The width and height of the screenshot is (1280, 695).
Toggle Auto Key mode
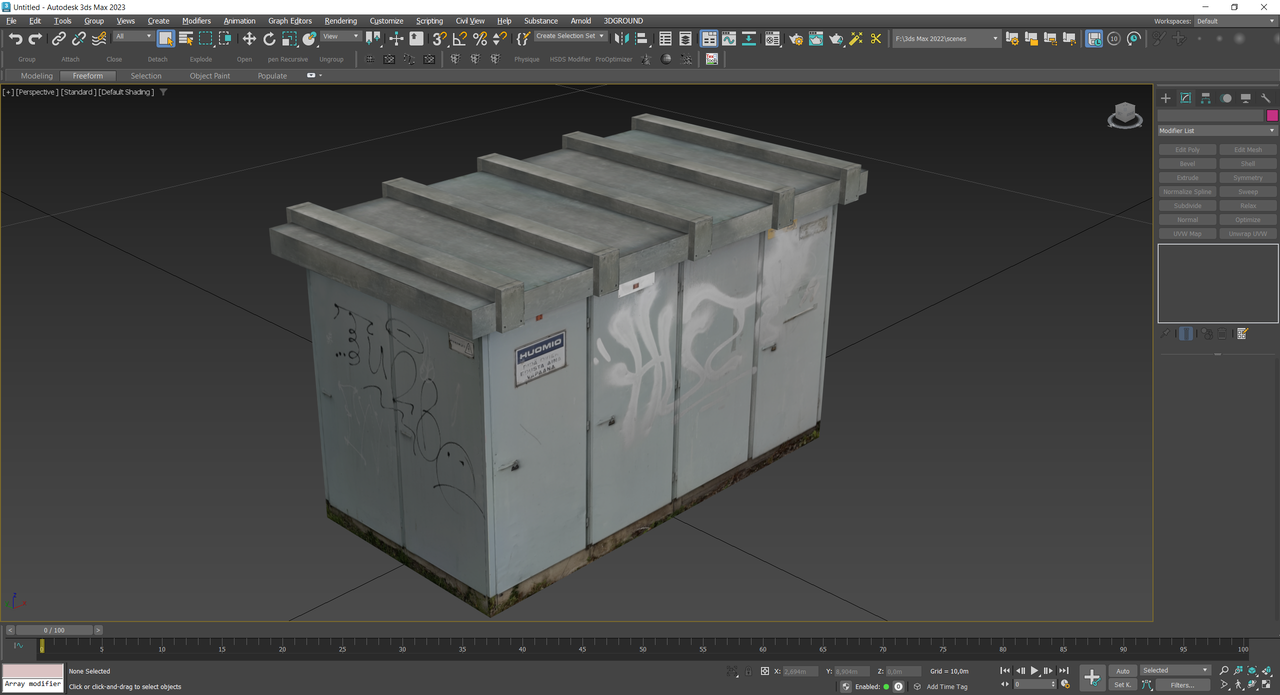click(1123, 671)
